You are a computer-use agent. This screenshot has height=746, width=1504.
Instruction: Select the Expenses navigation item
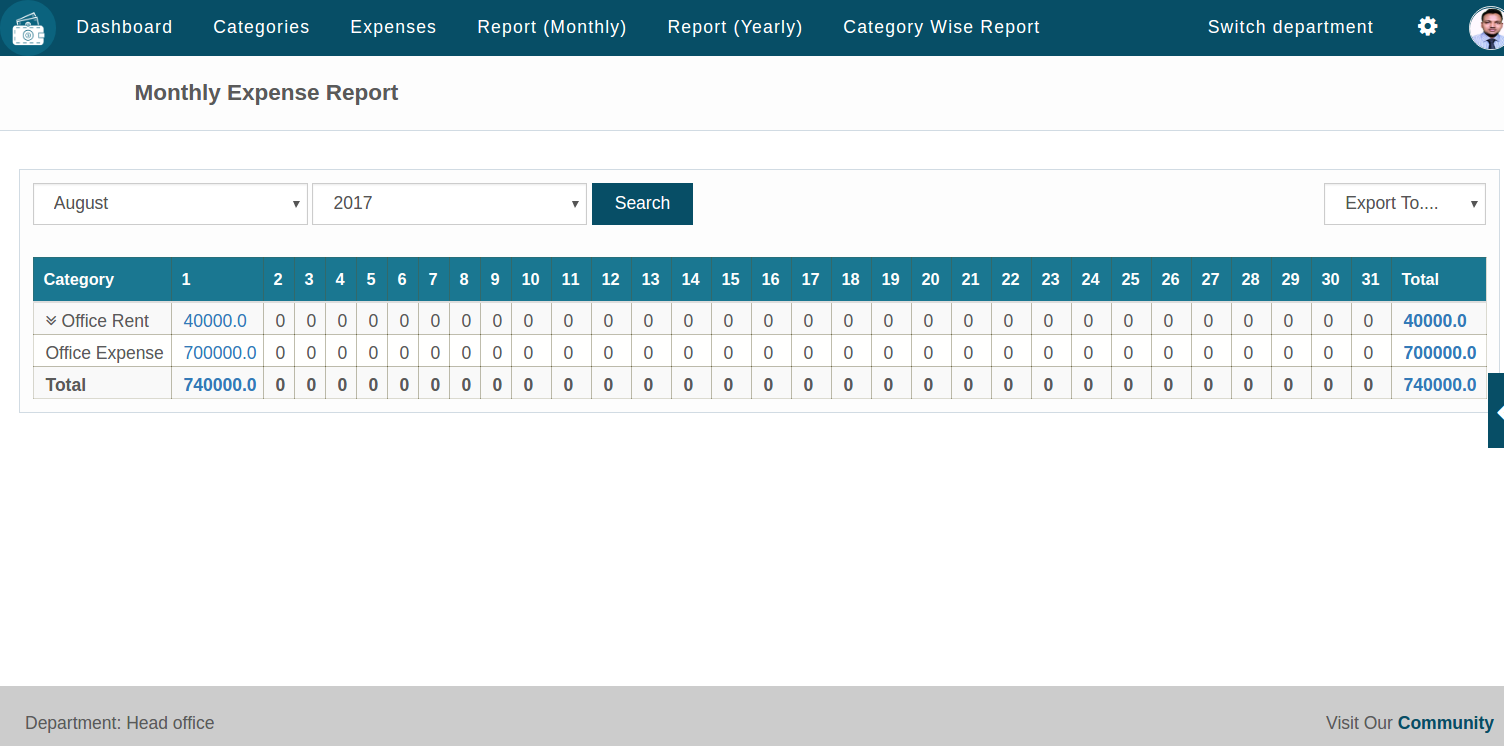pyautogui.click(x=393, y=27)
